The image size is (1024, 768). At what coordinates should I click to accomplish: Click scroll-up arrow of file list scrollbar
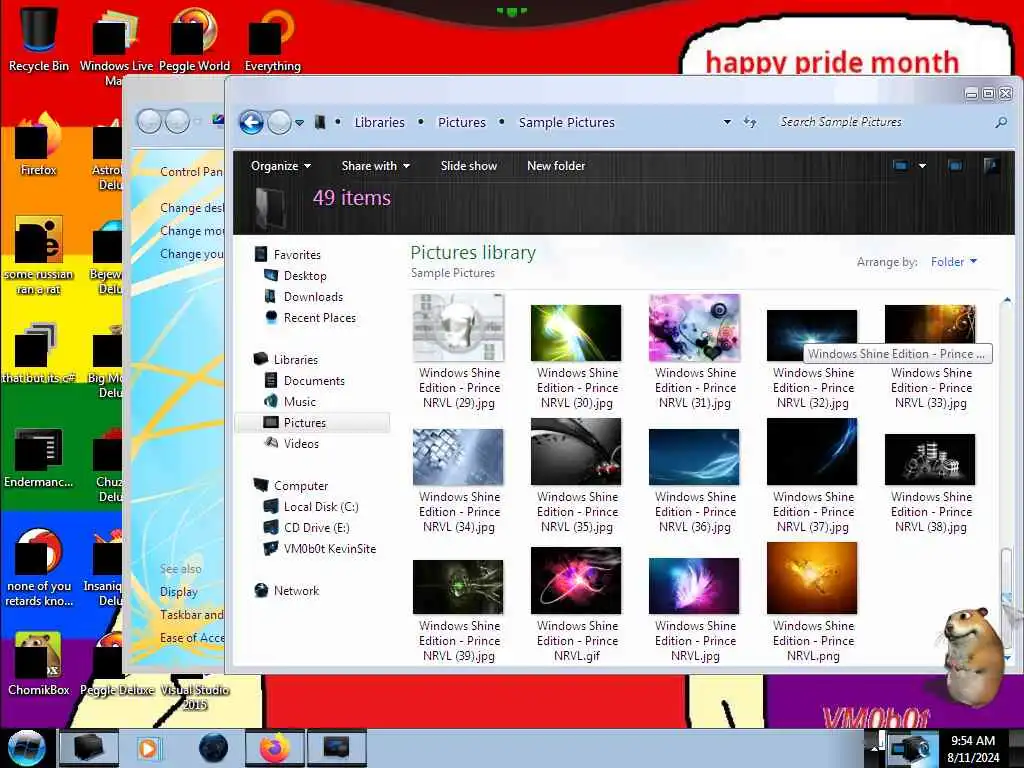click(x=1006, y=301)
